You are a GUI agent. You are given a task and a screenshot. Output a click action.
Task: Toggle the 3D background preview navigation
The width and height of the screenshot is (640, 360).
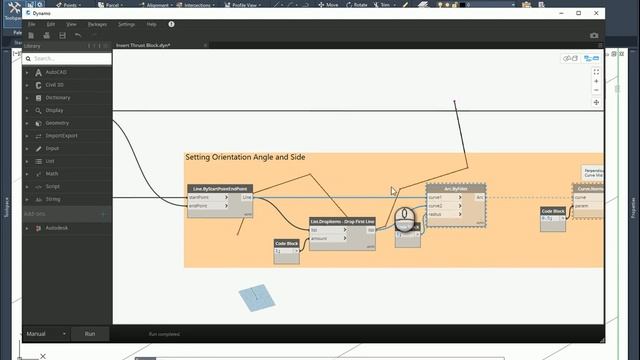tap(571, 59)
